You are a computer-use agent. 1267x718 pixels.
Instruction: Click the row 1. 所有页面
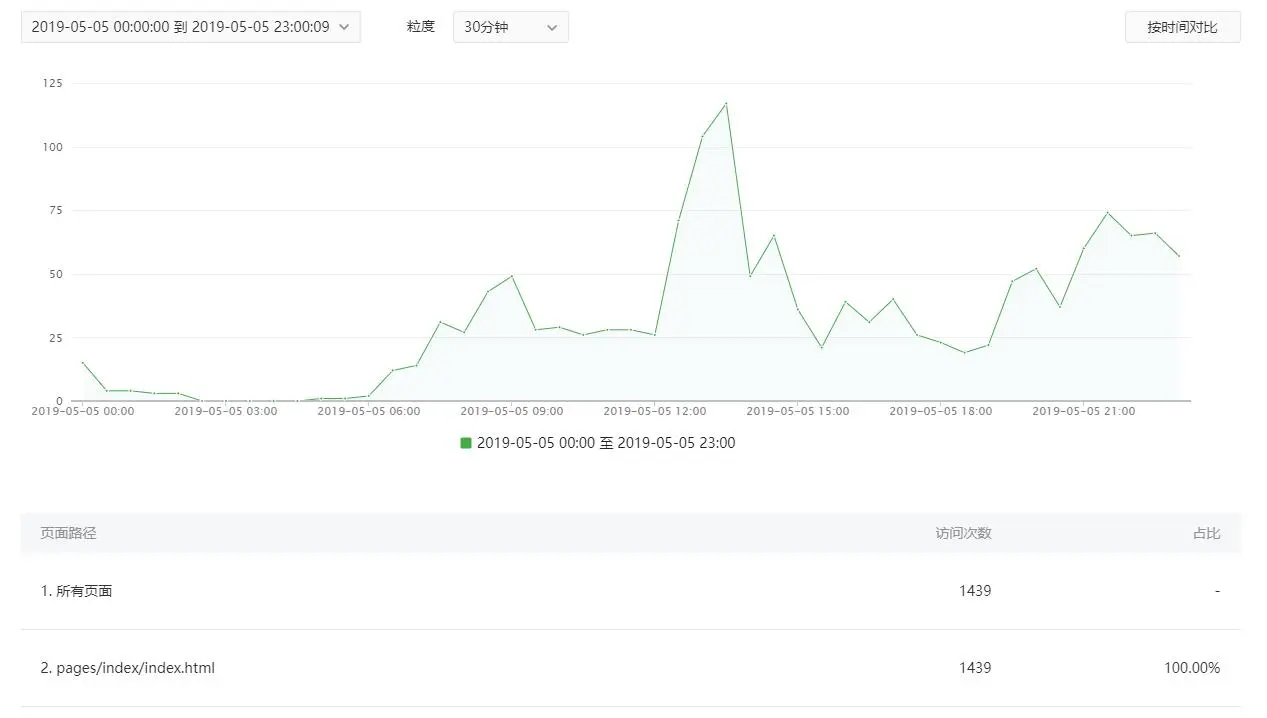click(630, 591)
